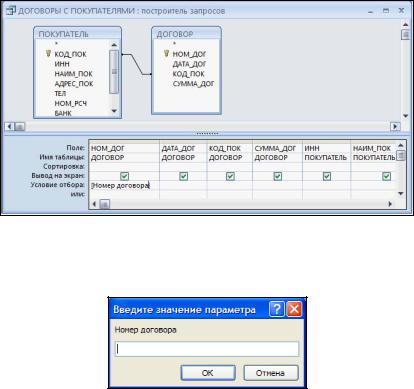Click the right arrow of table pane horizontal scrollbar

tap(395, 126)
